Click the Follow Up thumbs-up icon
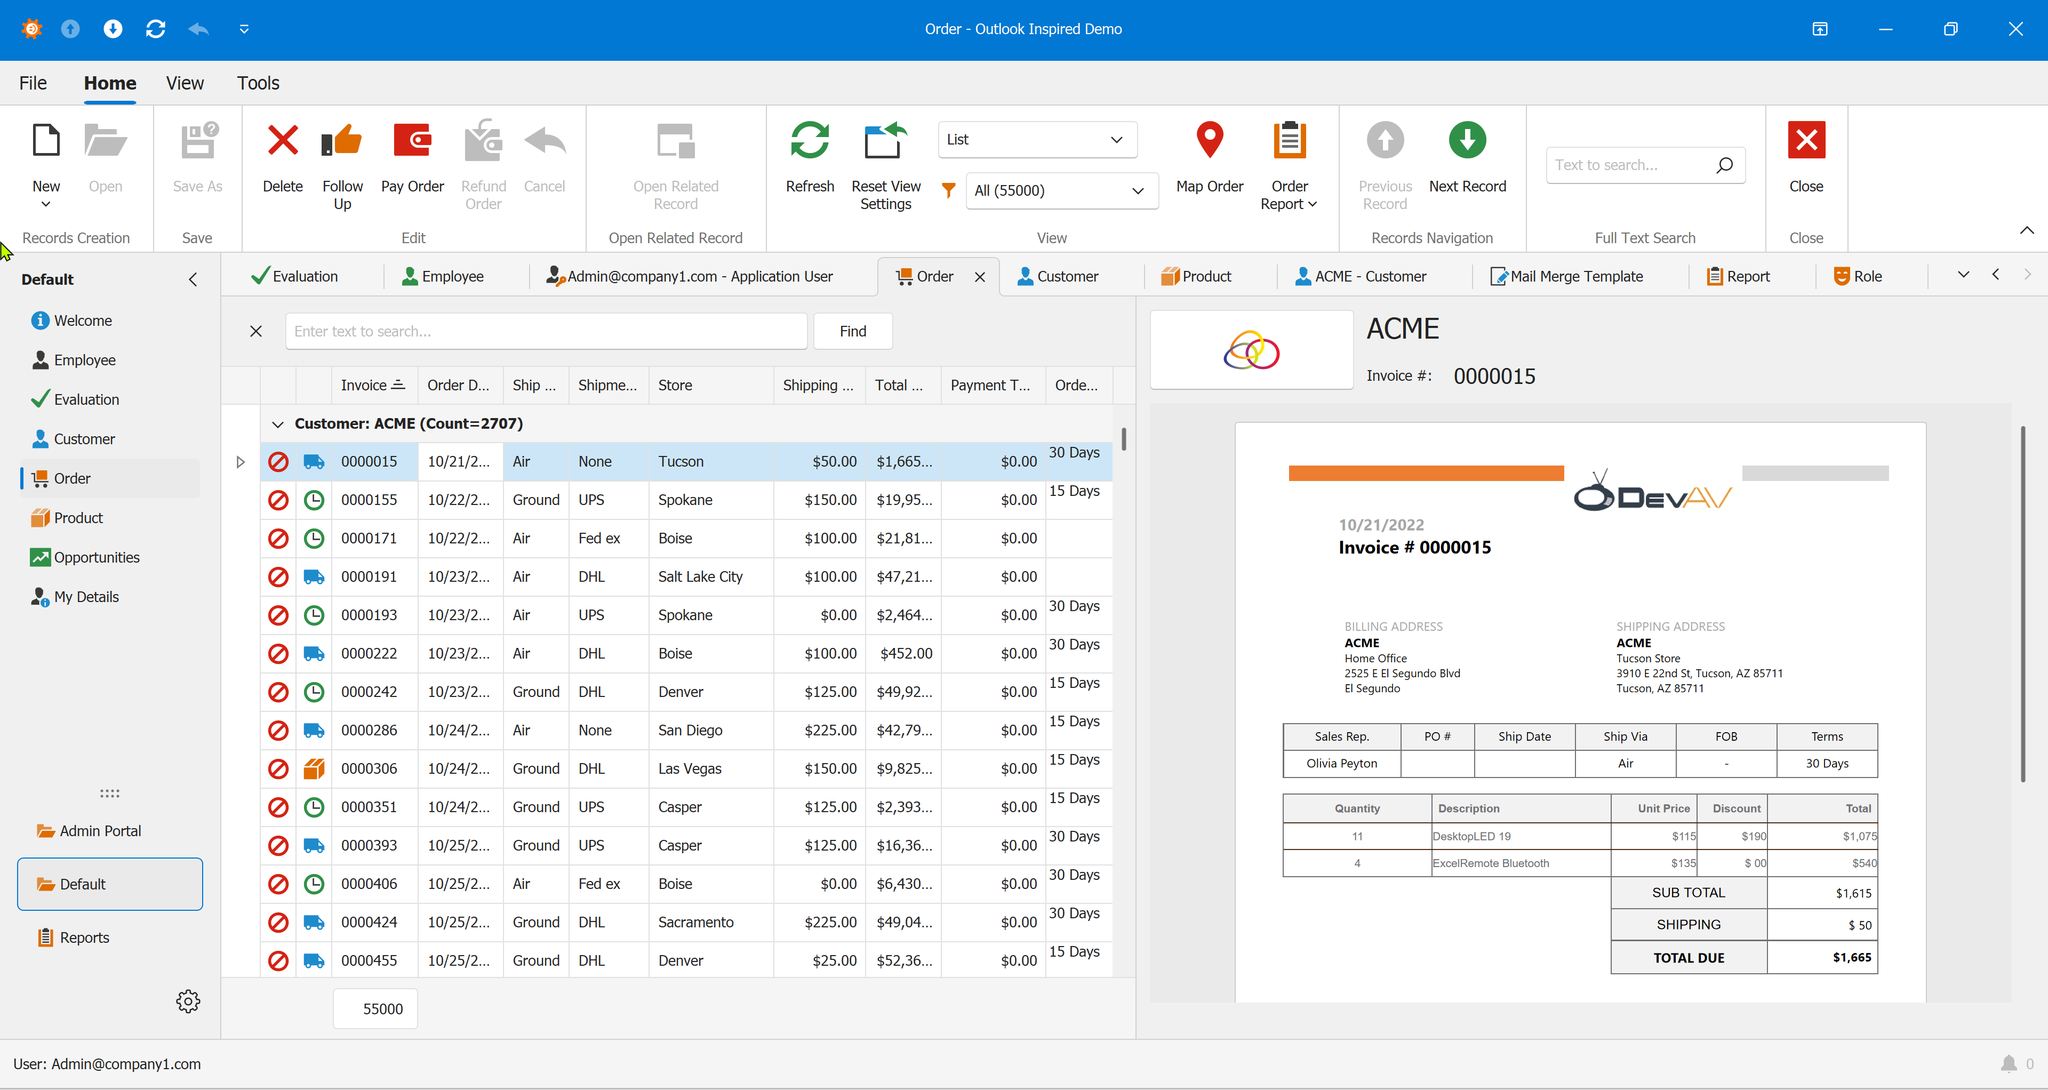Screen dimensions: 2048x1090 (x=342, y=141)
